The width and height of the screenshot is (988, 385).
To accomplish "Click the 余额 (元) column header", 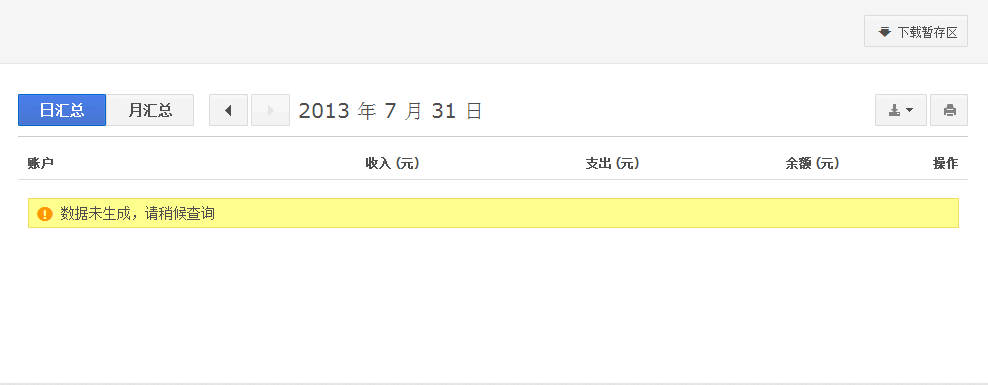I will pos(812,164).
